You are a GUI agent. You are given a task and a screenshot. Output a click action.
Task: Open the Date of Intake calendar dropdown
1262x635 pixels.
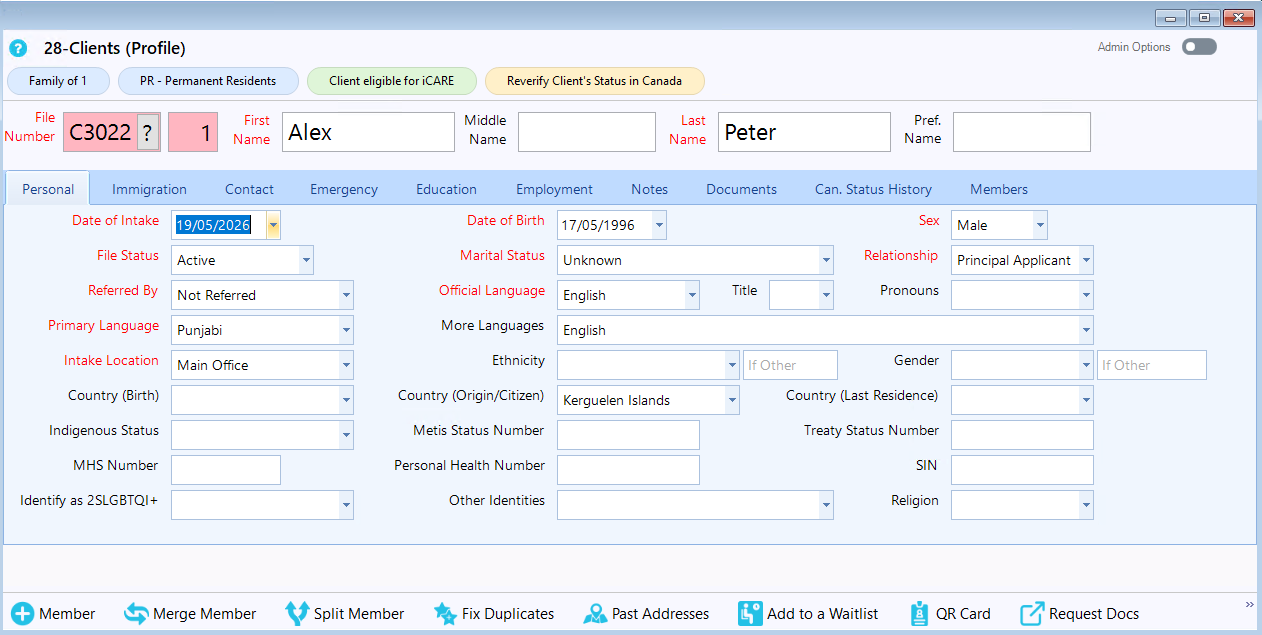point(273,225)
